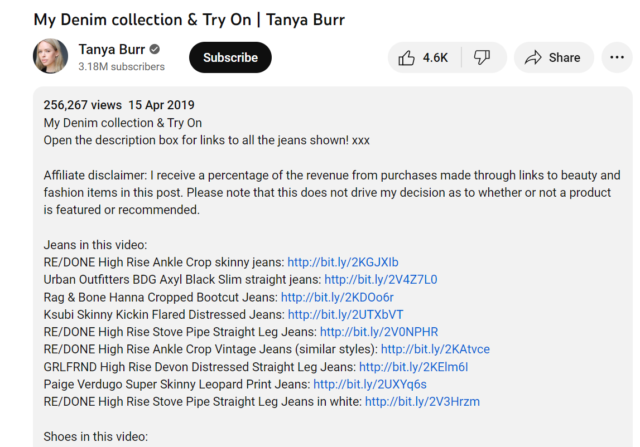Open Tanya Burr channel name link

pos(112,49)
